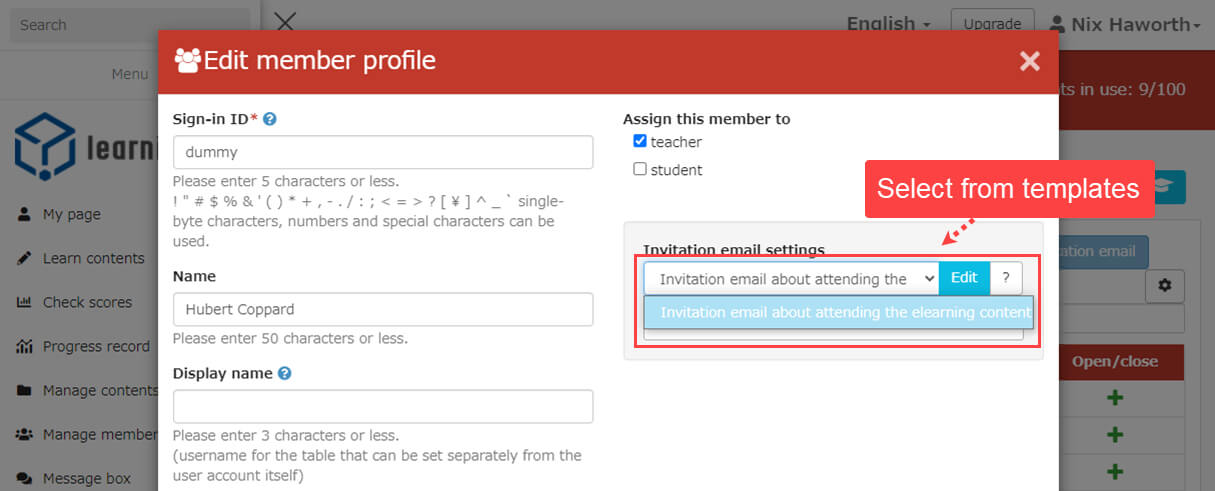
Task: Check the student checkbox
Action: click(x=640, y=169)
